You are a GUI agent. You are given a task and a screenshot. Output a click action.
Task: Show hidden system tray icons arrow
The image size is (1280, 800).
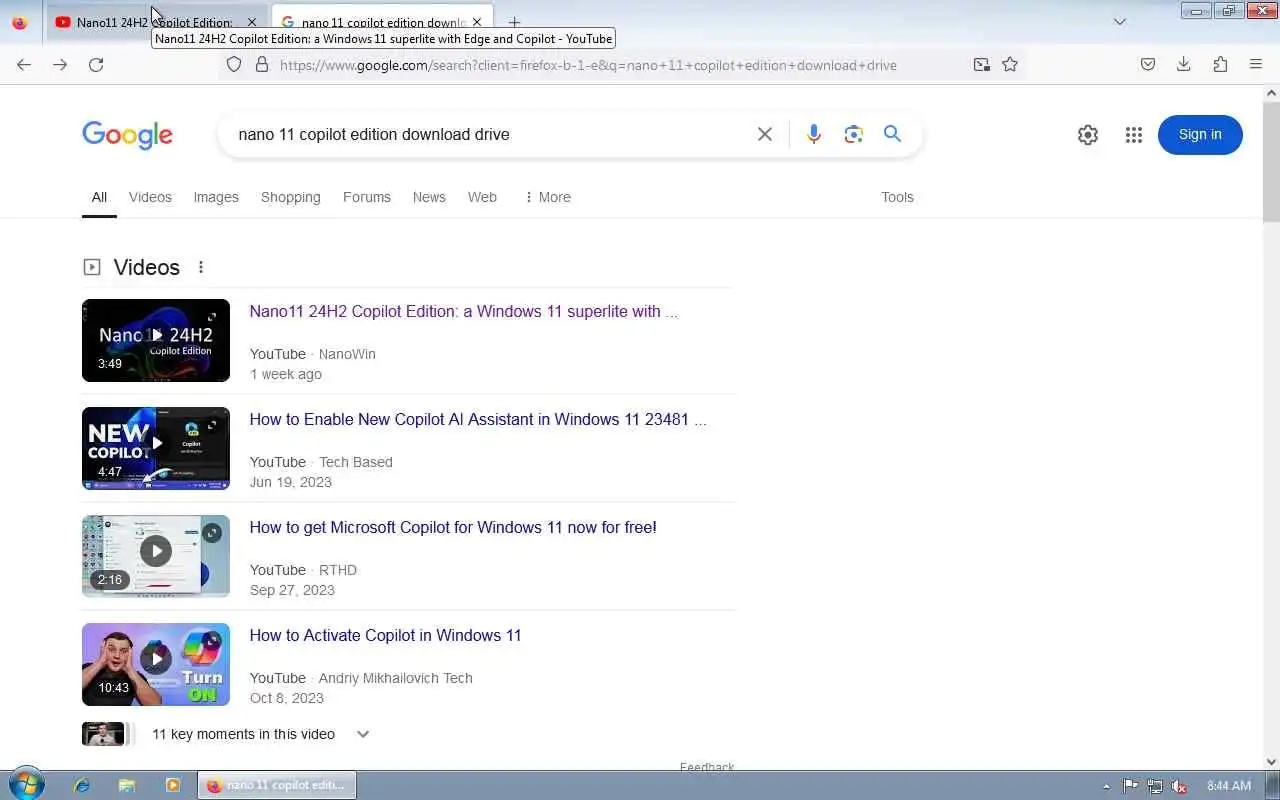tap(1106, 786)
